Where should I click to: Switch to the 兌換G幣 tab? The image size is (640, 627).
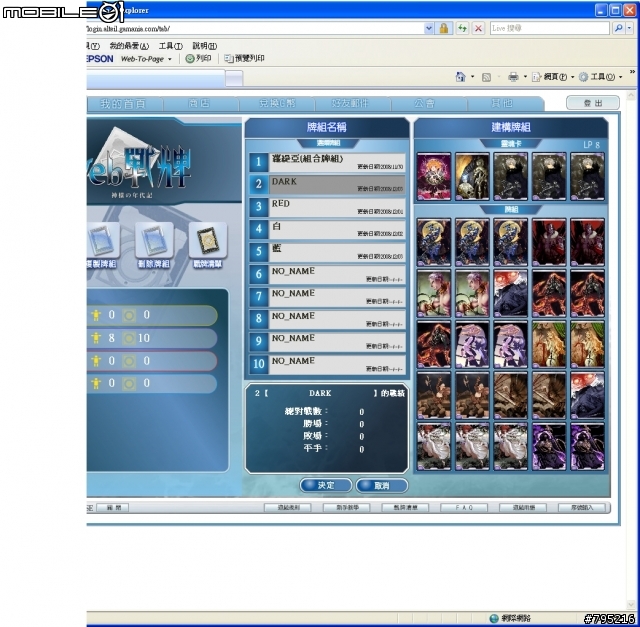tap(277, 104)
